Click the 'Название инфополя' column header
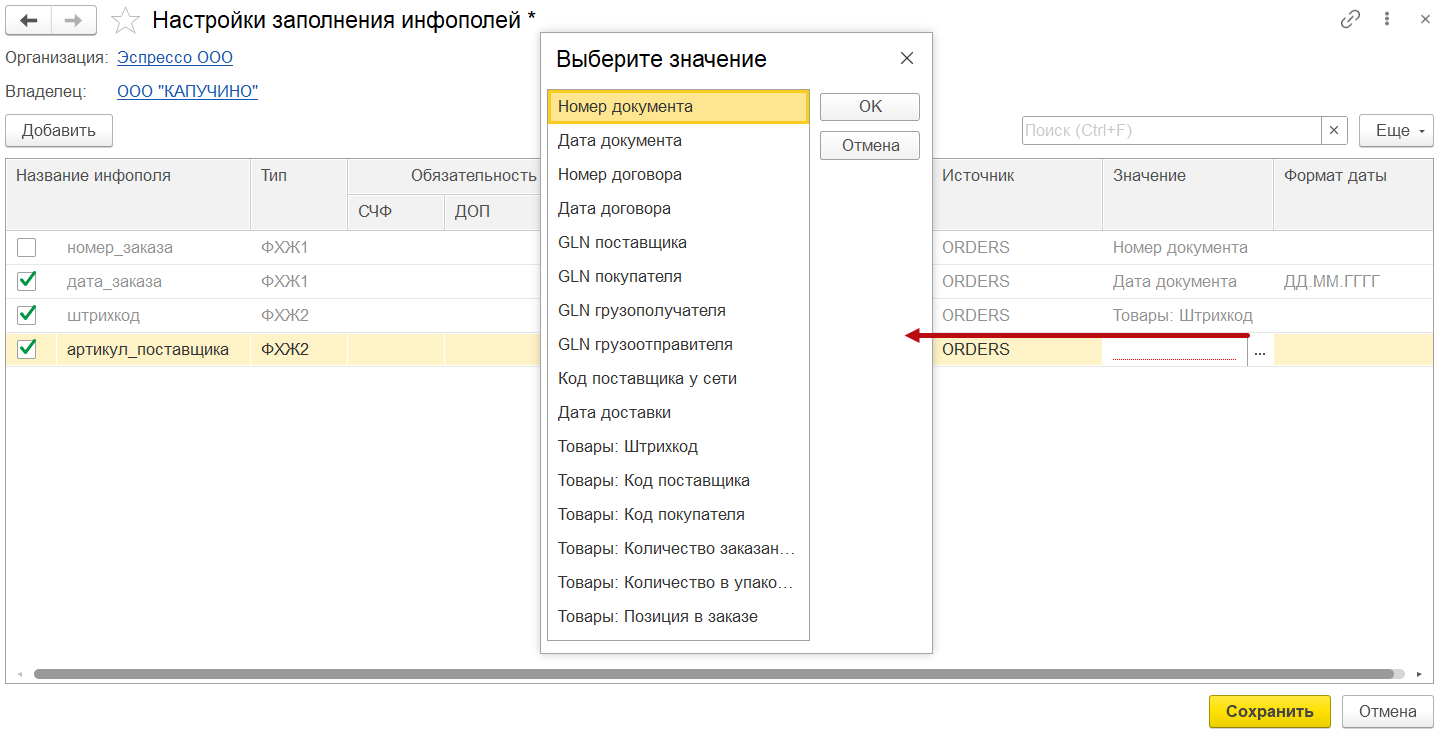Image resolution: width=1443 pixels, height=735 pixels. click(x=128, y=194)
